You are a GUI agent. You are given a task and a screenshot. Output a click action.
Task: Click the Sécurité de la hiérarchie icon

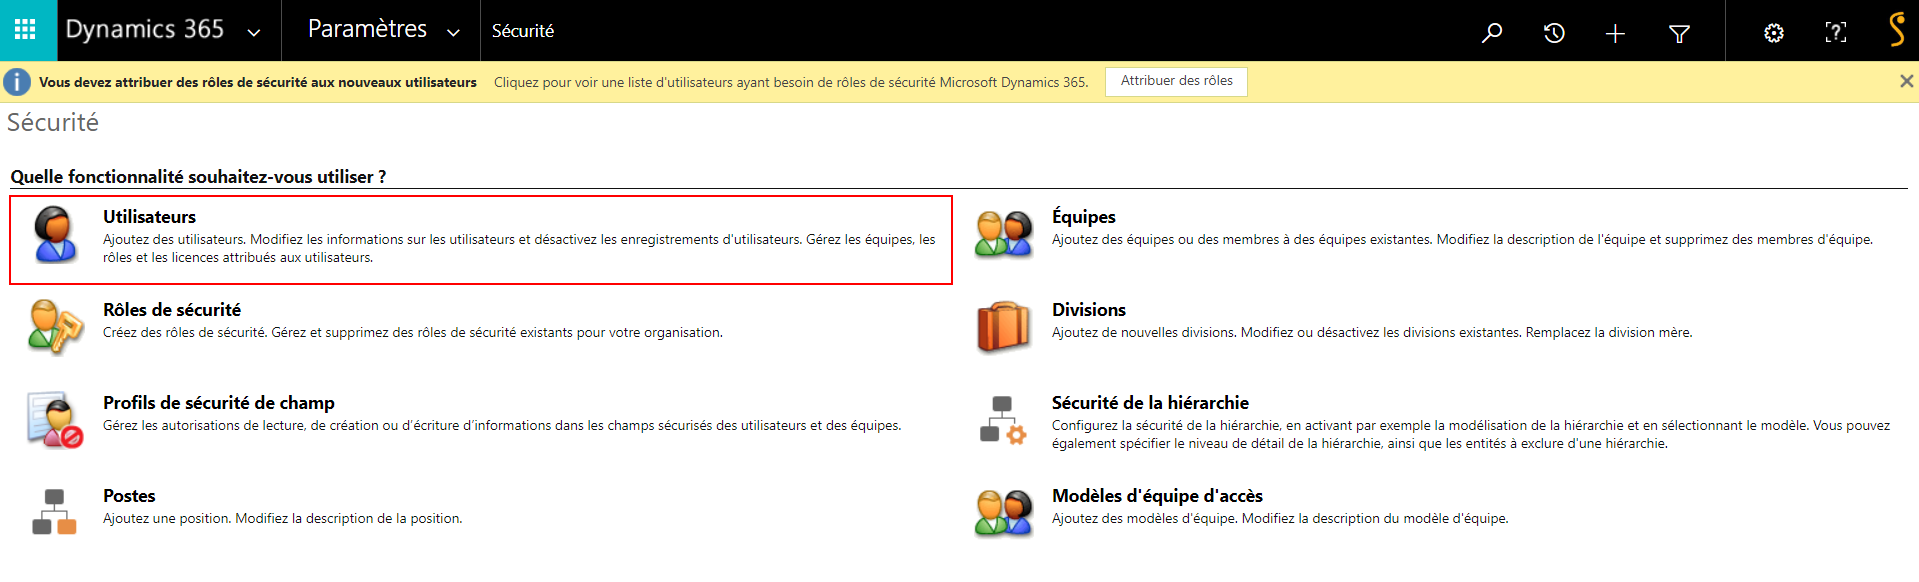coord(1003,420)
